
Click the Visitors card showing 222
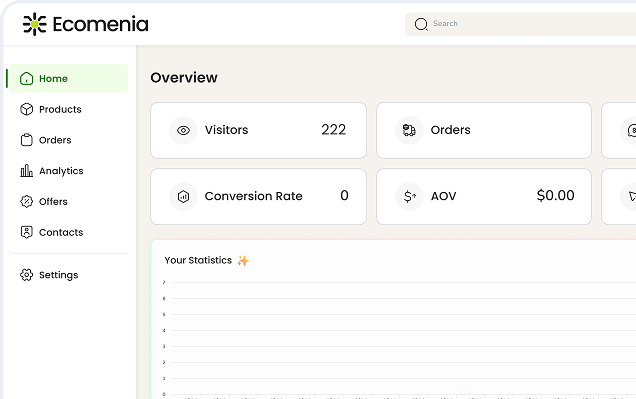point(258,130)
